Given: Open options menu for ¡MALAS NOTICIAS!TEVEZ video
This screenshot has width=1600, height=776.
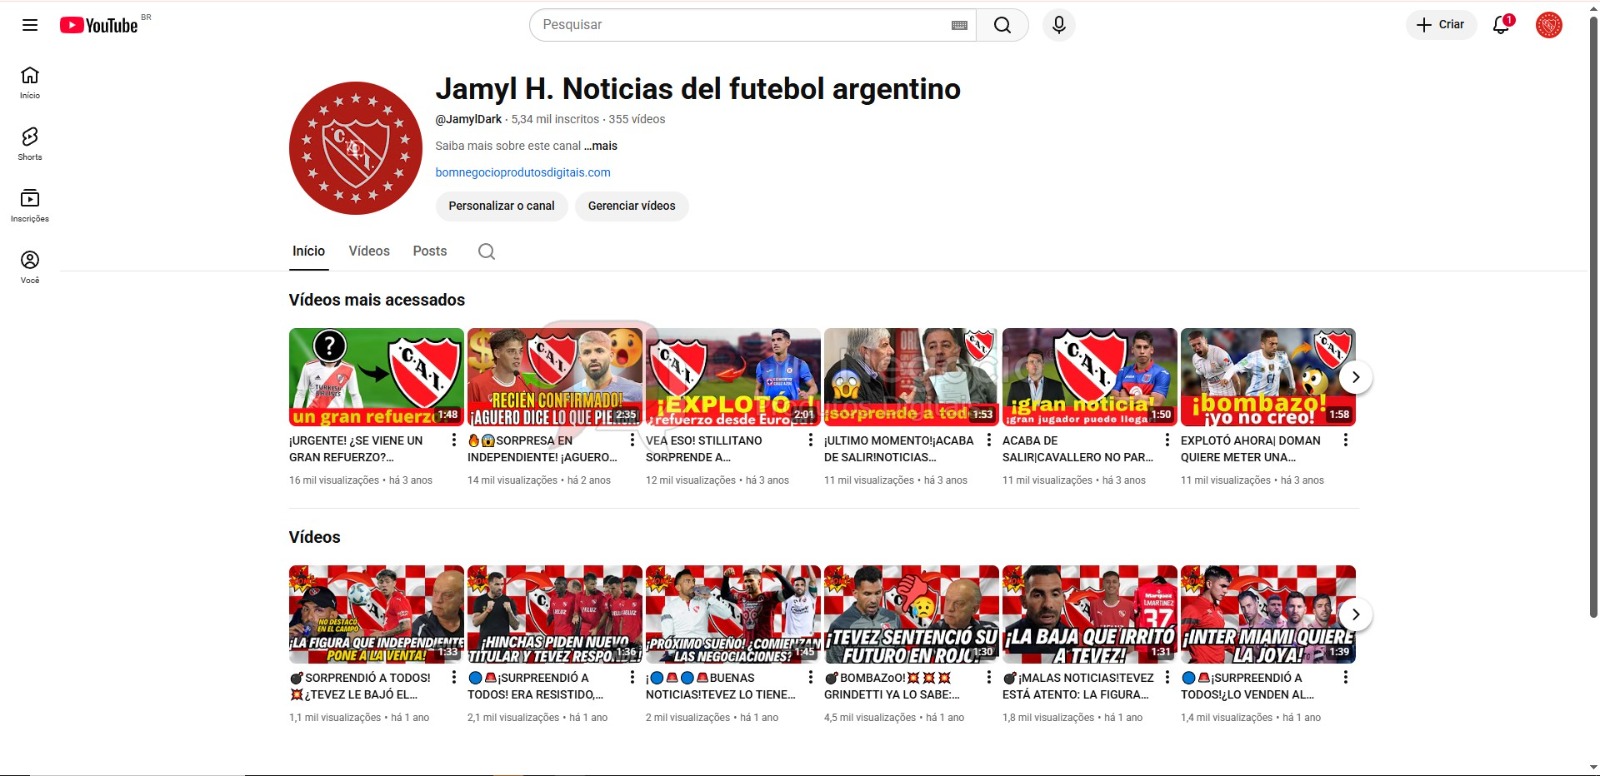Looking at the screenshot, I should [1167, 677].
